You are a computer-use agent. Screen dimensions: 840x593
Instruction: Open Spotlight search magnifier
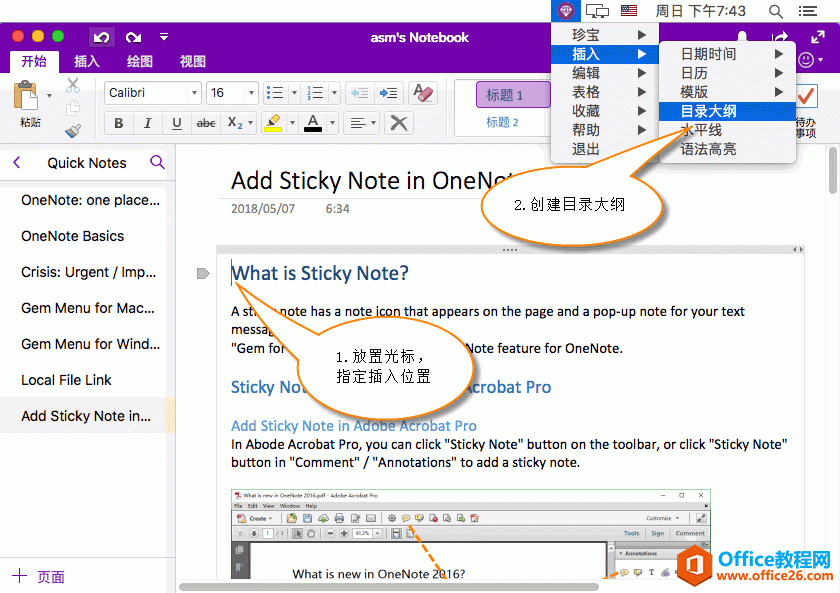(x=776, y=11)
